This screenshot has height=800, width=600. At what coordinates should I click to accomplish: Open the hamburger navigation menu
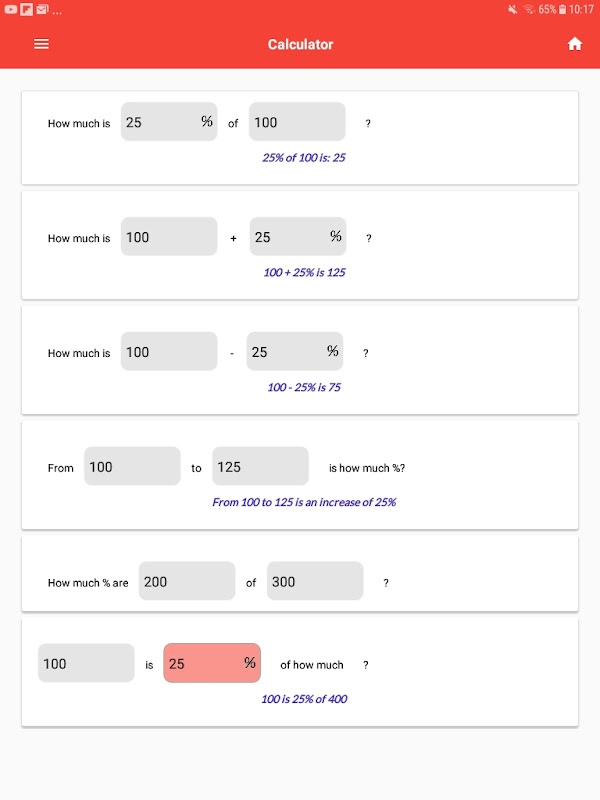[41, 44]
